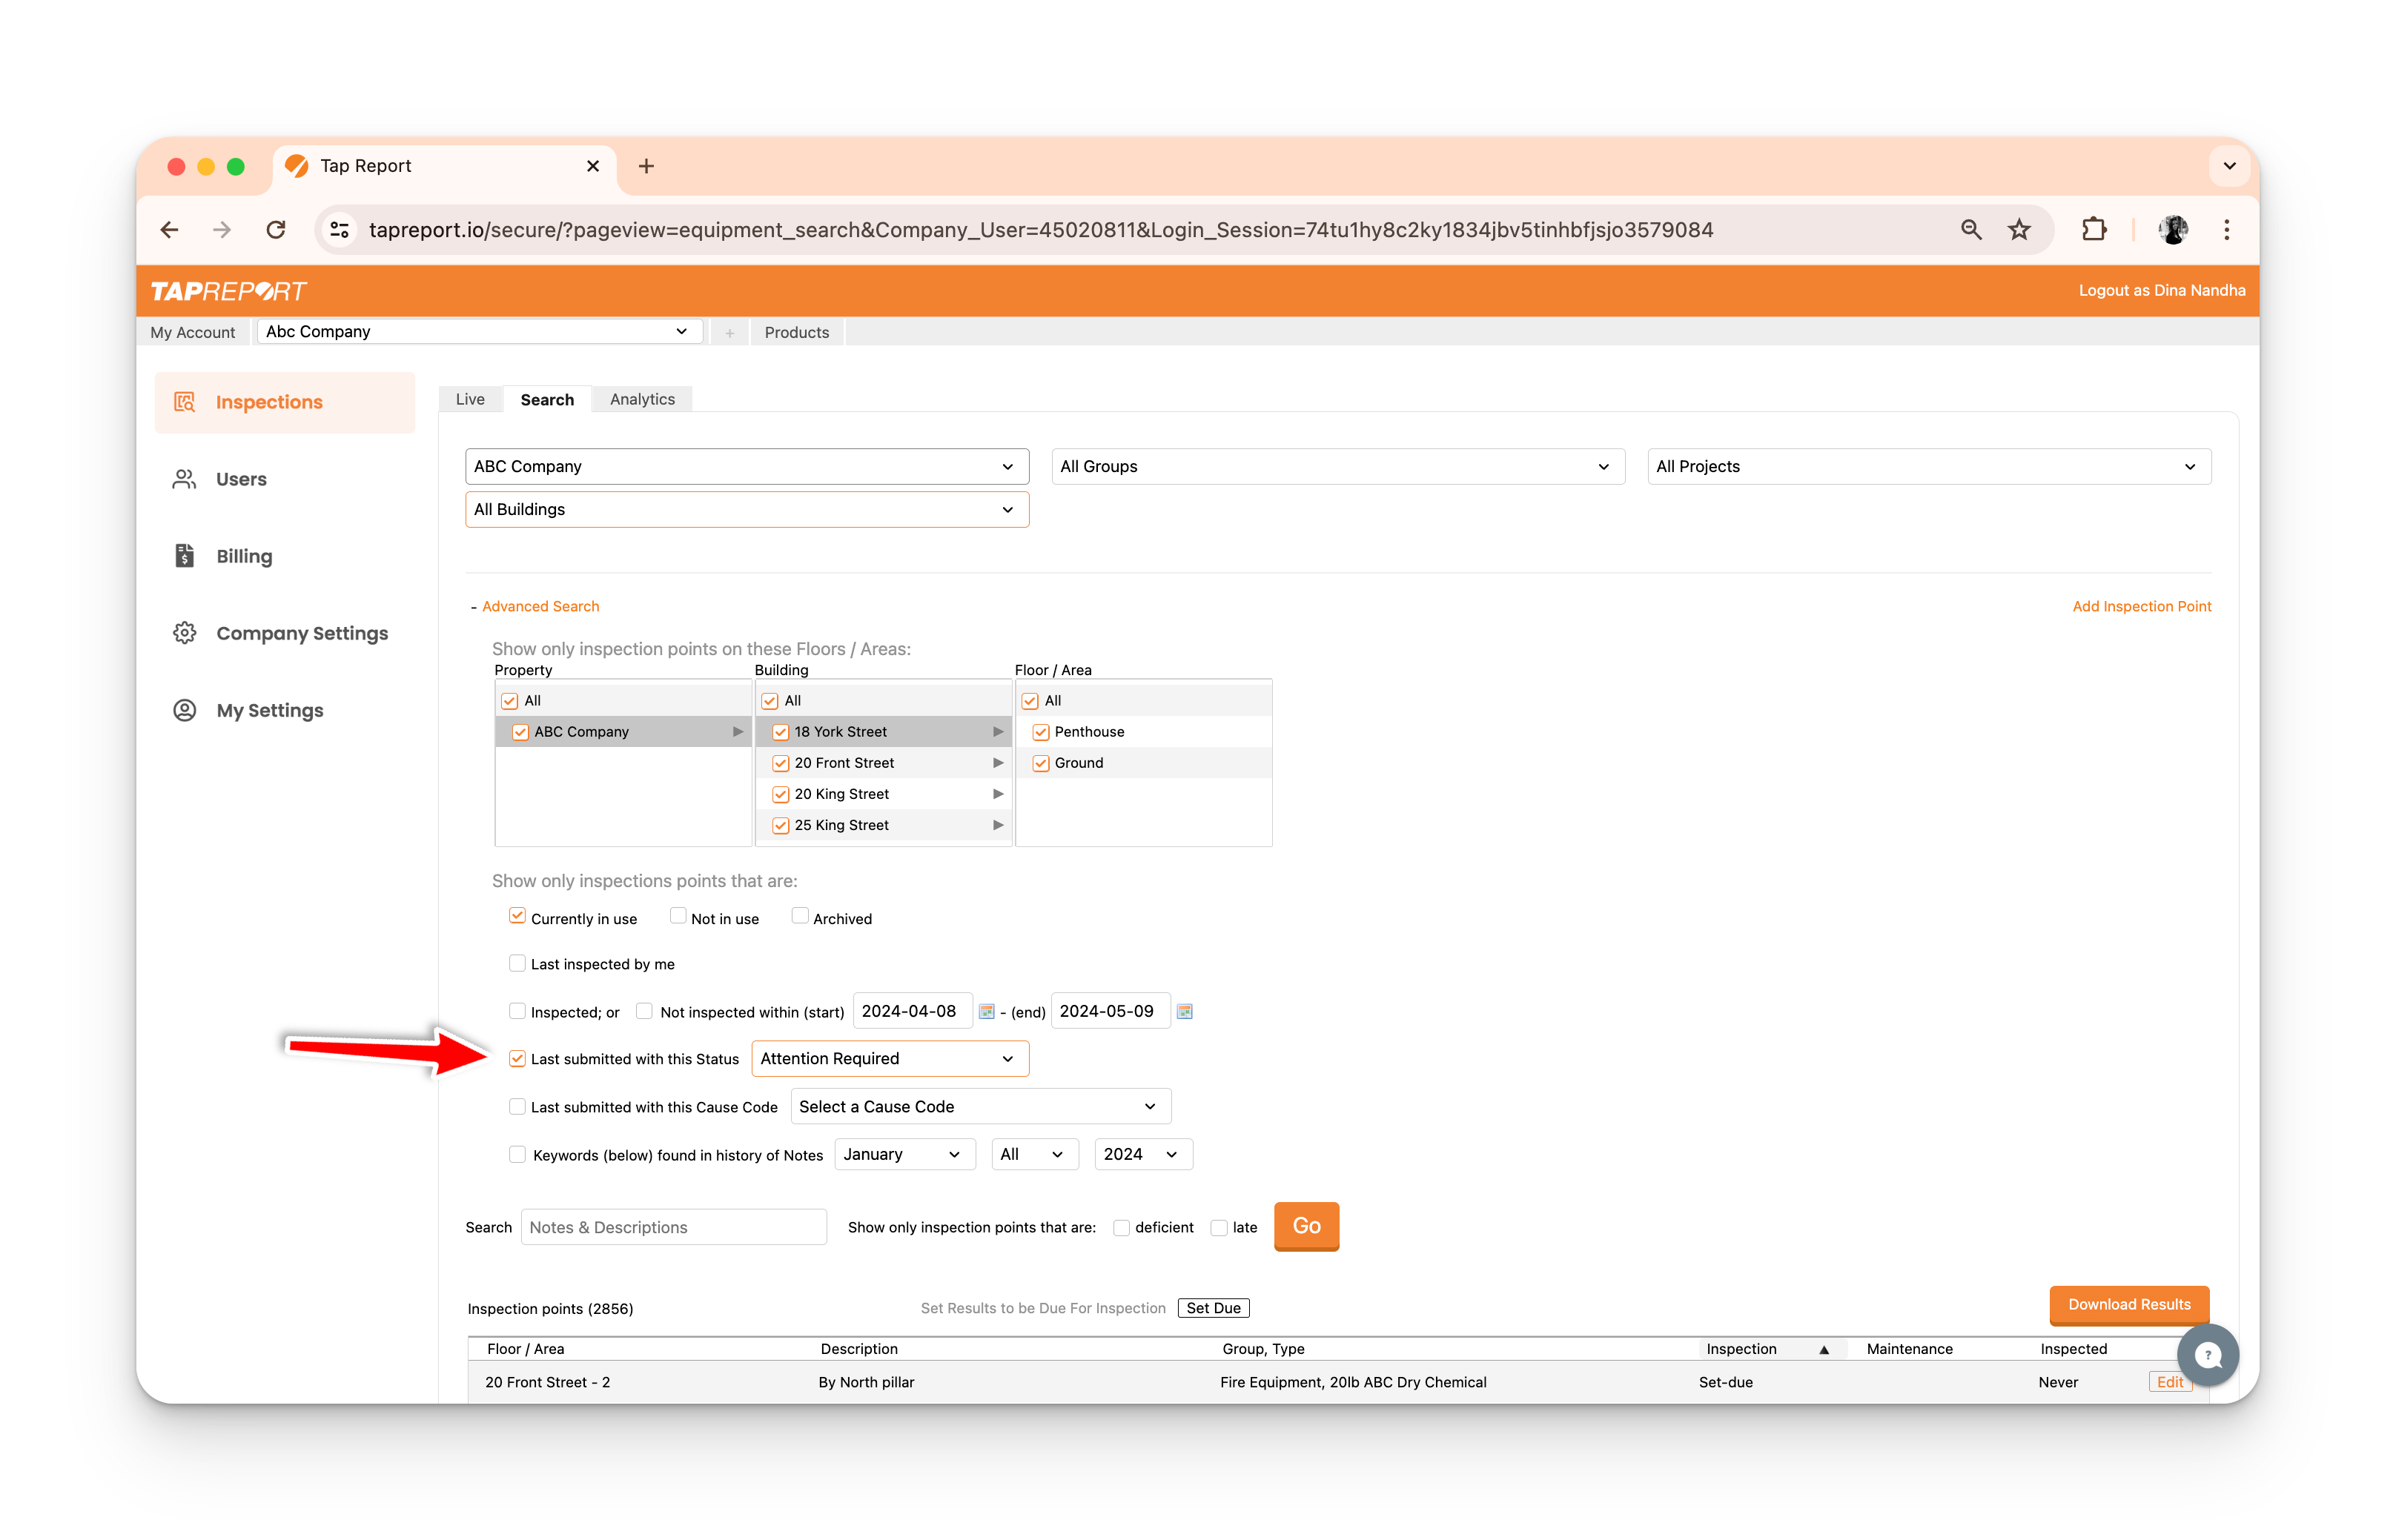
Task: Open the Inspections sidebar icon
Action: (x=185, y=402)
